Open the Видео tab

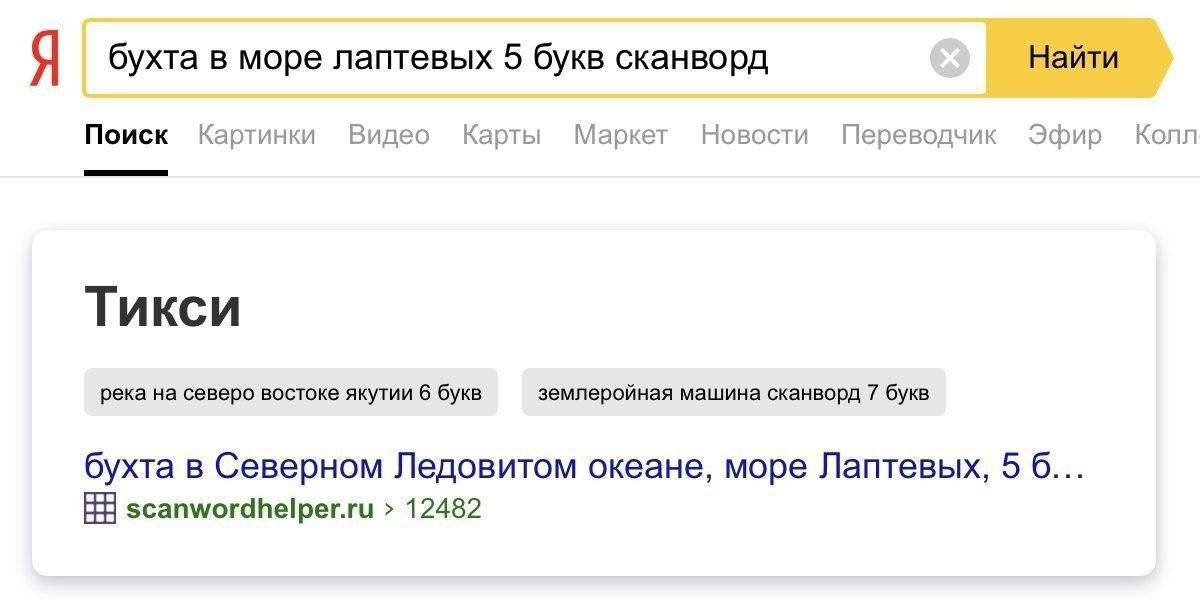coord(389,135)
